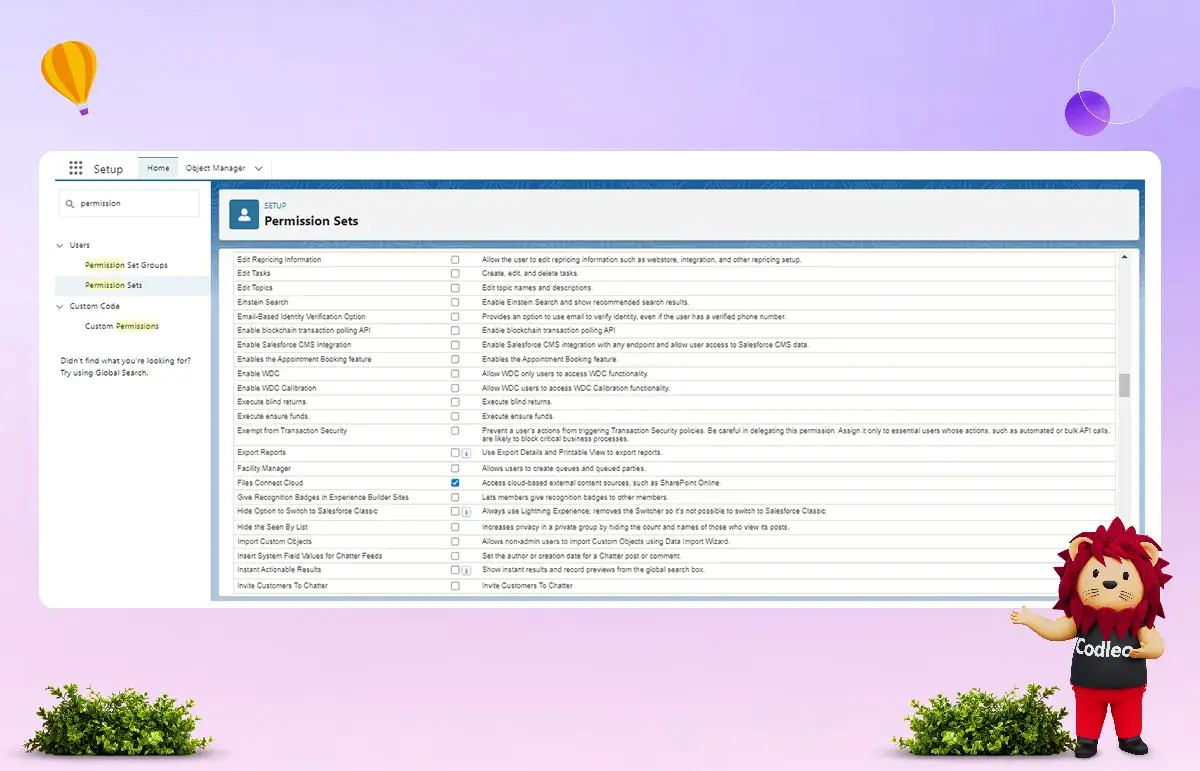Check the Edit Topics permission
Image resolution: width=1200 pixels, height=771 pixels.
coord(455,288)
